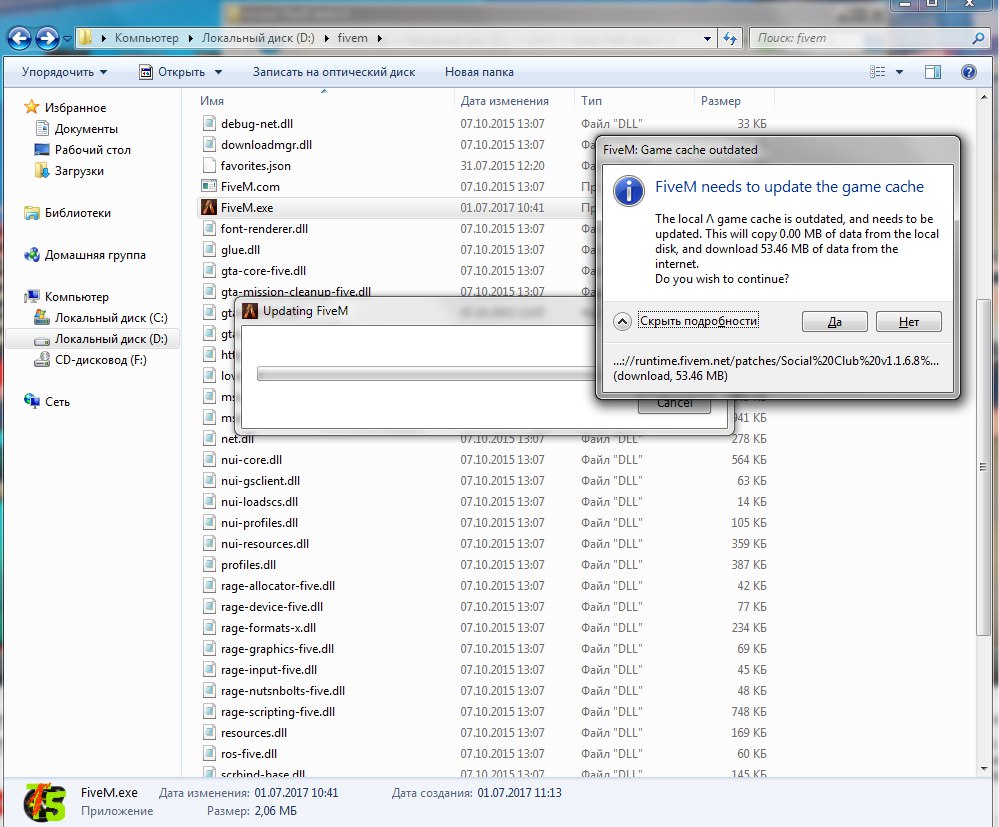Click the search magnifier icon
999x827 pixels.
978,38
